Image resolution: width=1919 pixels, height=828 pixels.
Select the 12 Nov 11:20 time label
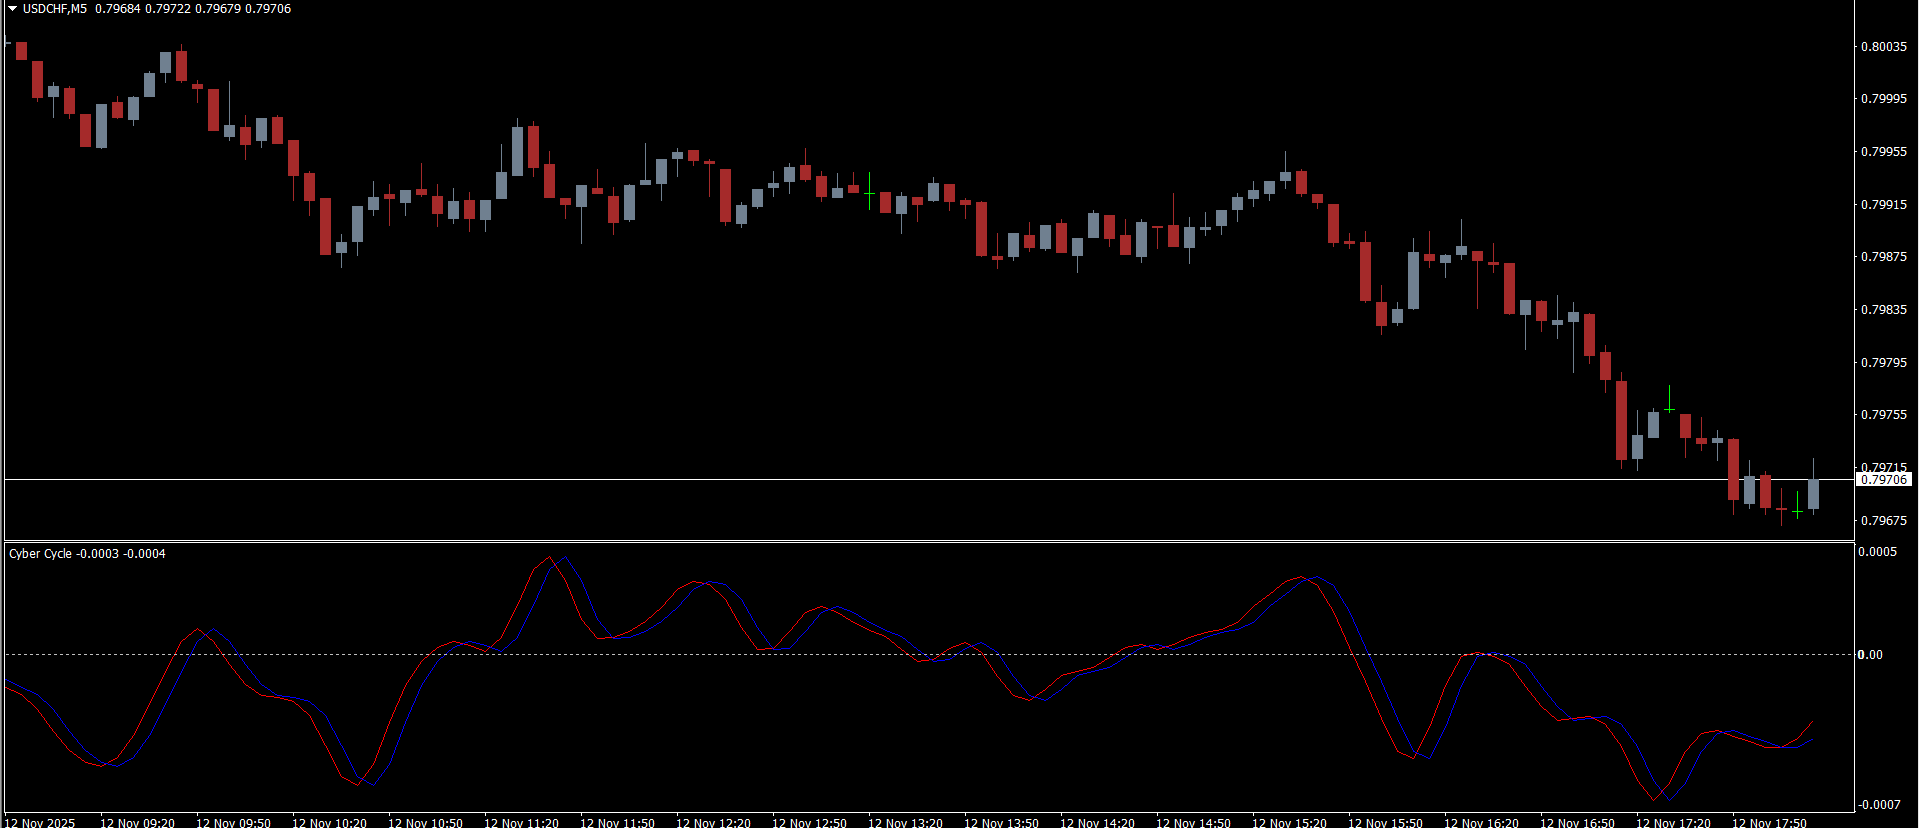pyautogui.click(x=521, y=823)
